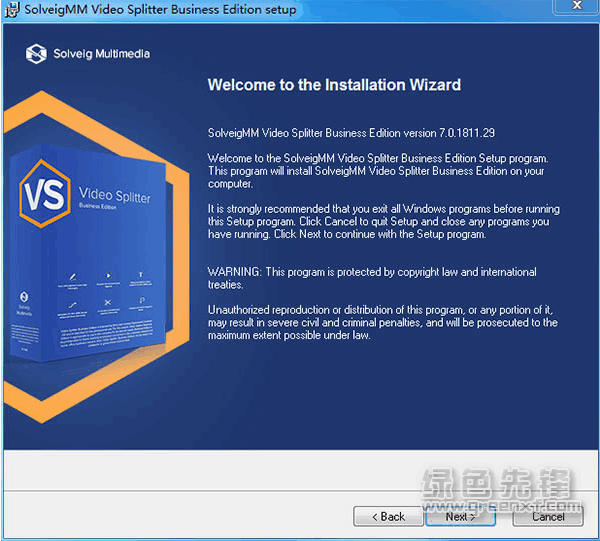Click the 'Solveig Multimedia' brand text
The height and width of the screenshot is (541, 600).
(x=101, y=54)
